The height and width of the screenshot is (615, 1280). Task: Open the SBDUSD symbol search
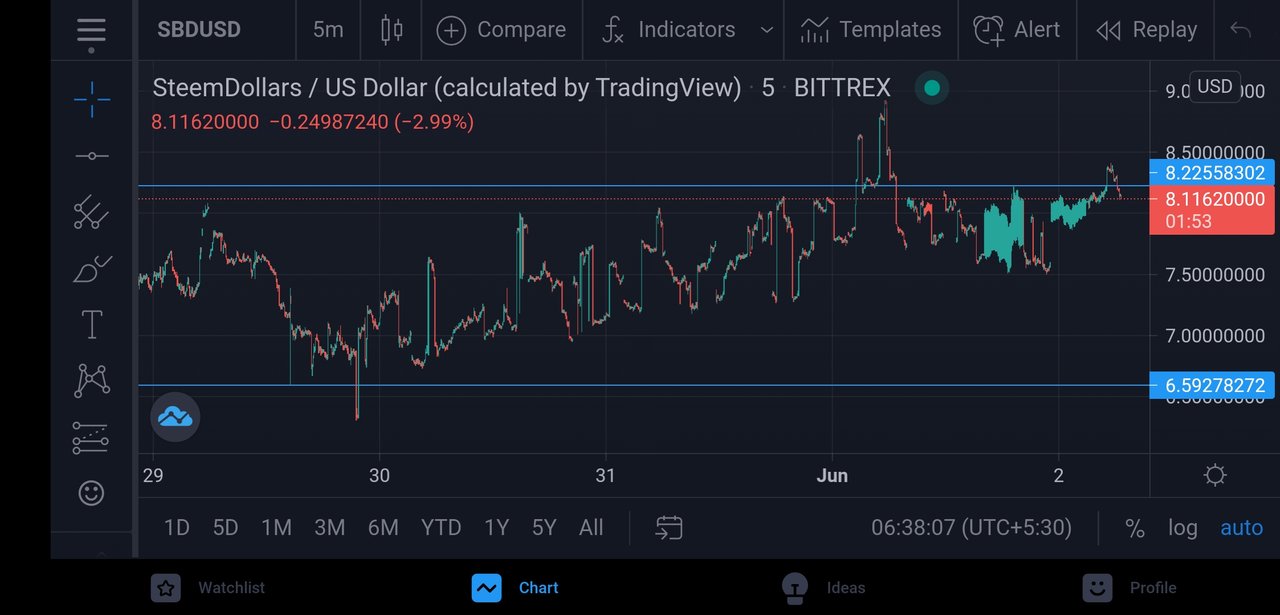point(199,30)
